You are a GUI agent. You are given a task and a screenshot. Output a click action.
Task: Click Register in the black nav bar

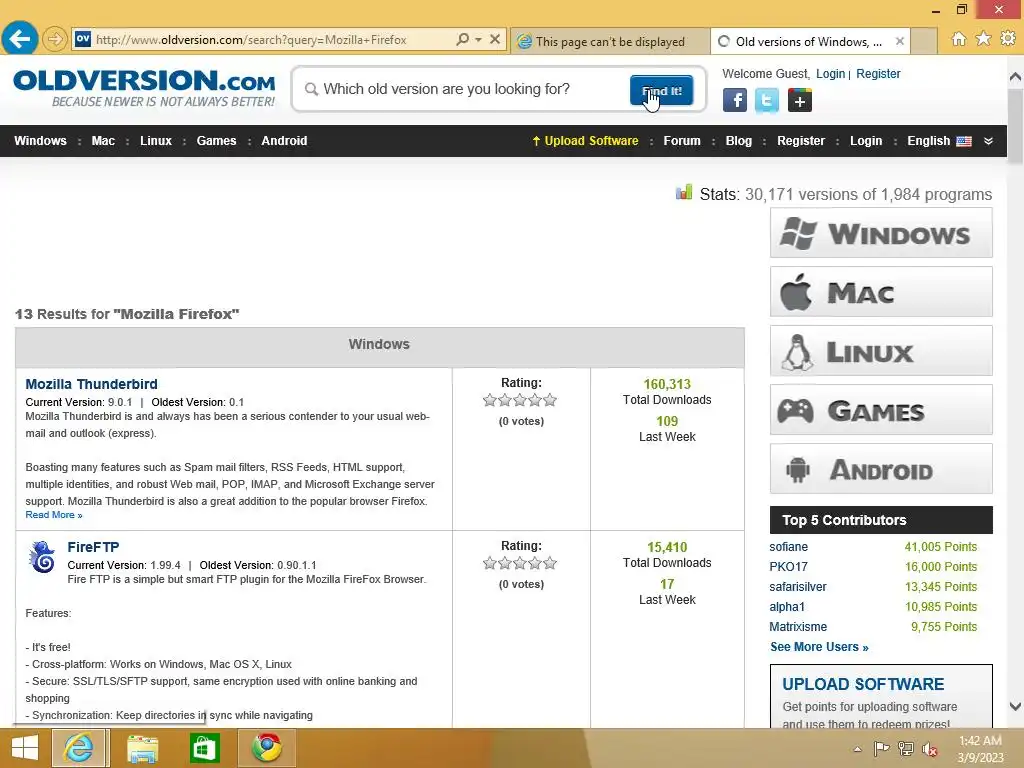coord(801,141)
